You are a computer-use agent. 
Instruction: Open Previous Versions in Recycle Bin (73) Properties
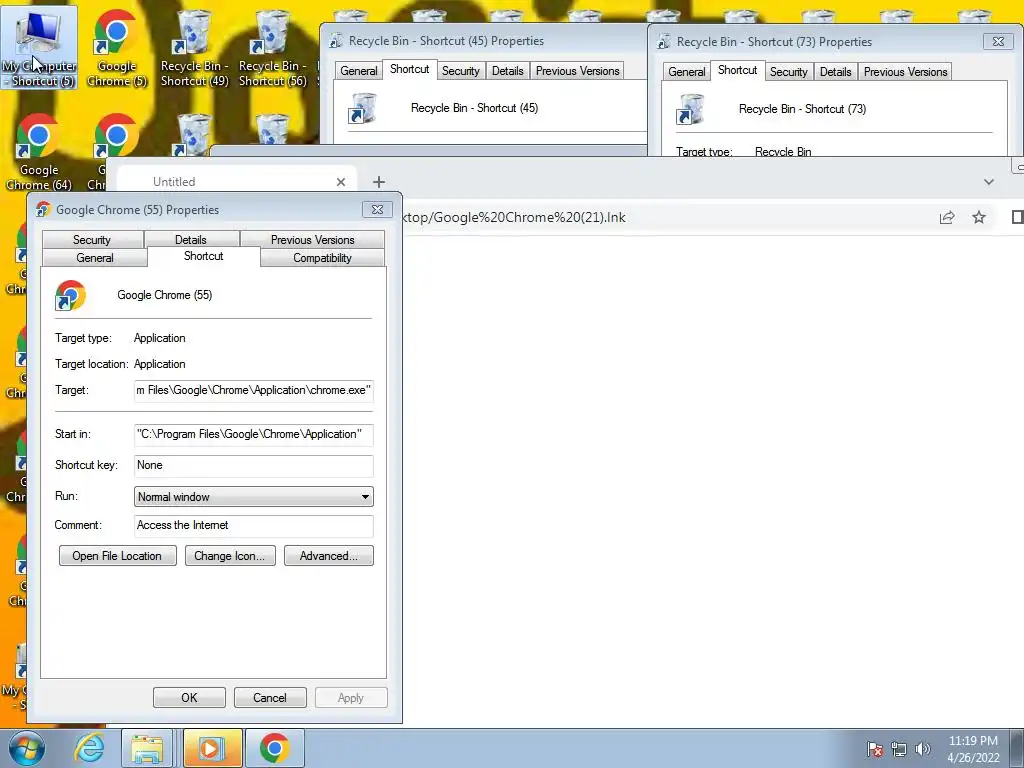(905, 72)
